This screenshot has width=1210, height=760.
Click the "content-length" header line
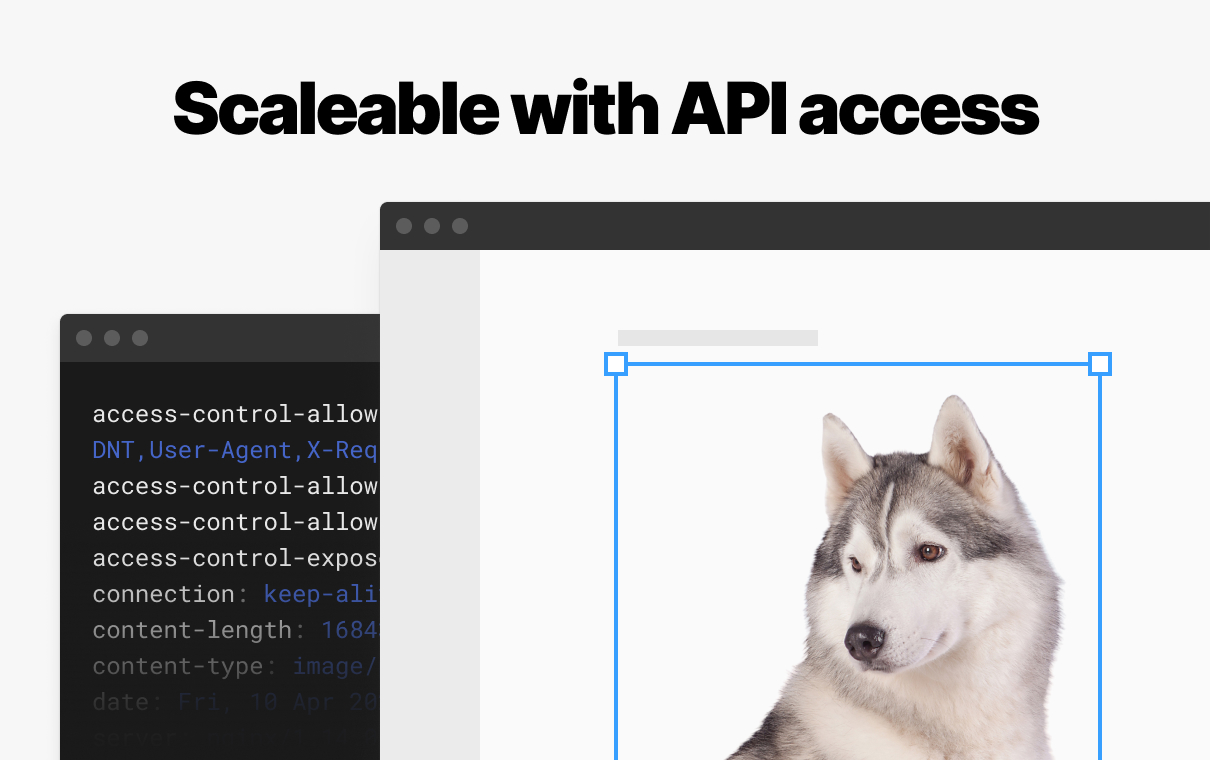[x=234, y=630]
